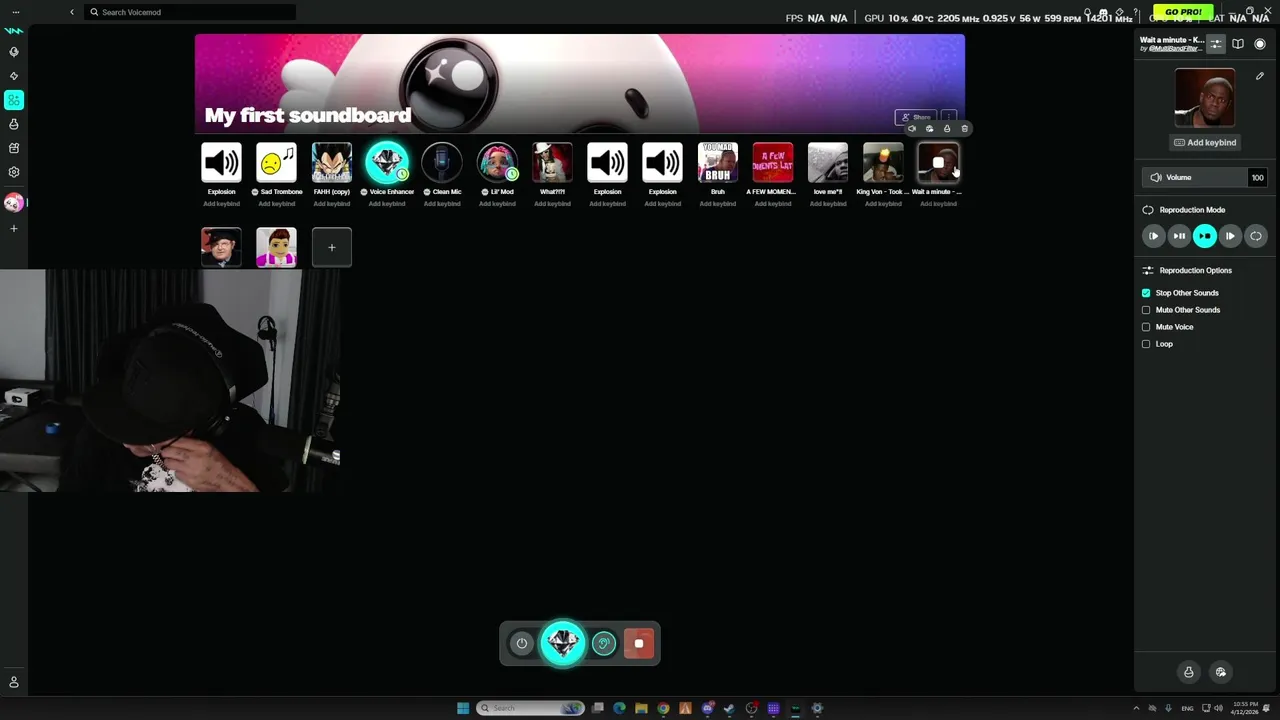This screenshot has width=1280, height=720.
Task: Click lock icon above selected tile
Action: pos(947,128)
